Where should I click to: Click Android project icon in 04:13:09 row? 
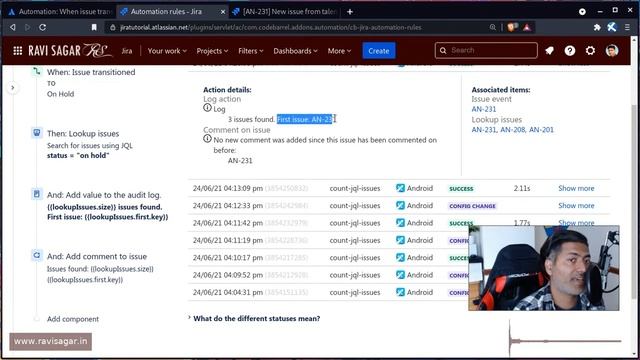click(x=400, y=188)
